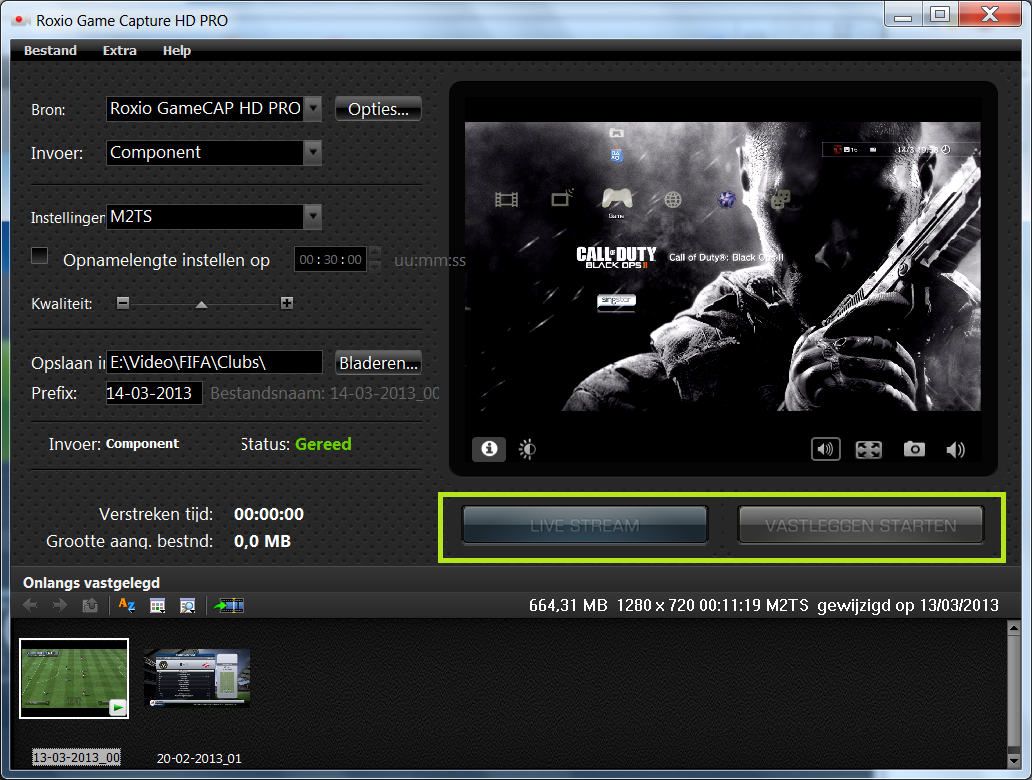Click the 20-02-2013_01 file name label
The height and width of the screenshot is (780, 1032).
click(199, 758)
